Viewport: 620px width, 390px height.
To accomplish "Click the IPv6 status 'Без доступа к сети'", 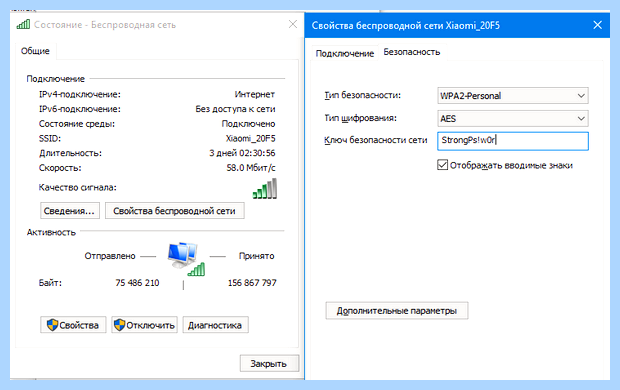I will click(235, 109).
